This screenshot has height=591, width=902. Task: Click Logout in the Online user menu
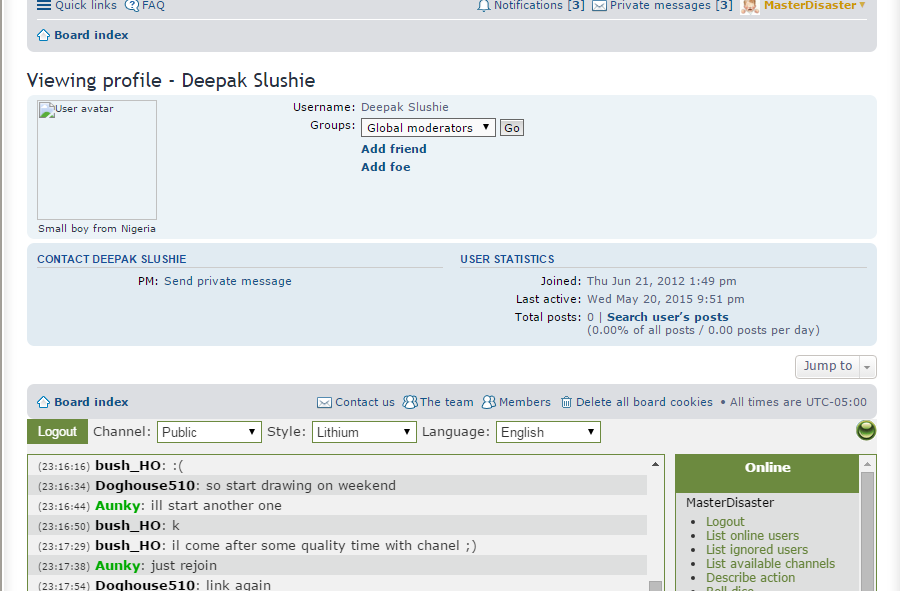coord(725,522)
